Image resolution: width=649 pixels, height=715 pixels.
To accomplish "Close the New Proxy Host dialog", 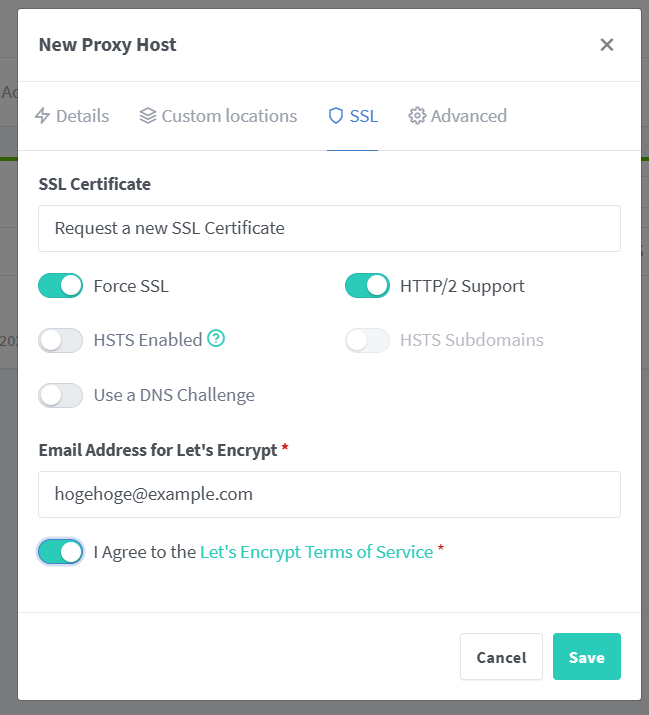I will (606, 45).
